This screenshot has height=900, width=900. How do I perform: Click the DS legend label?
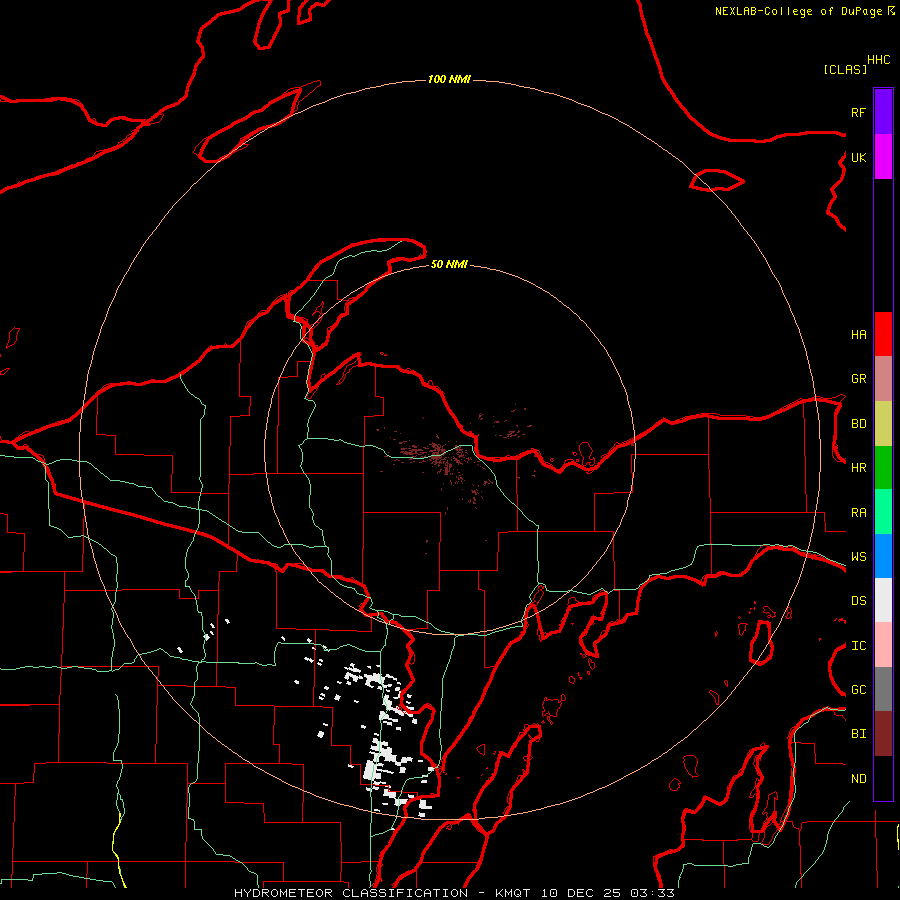pos(858,601)
